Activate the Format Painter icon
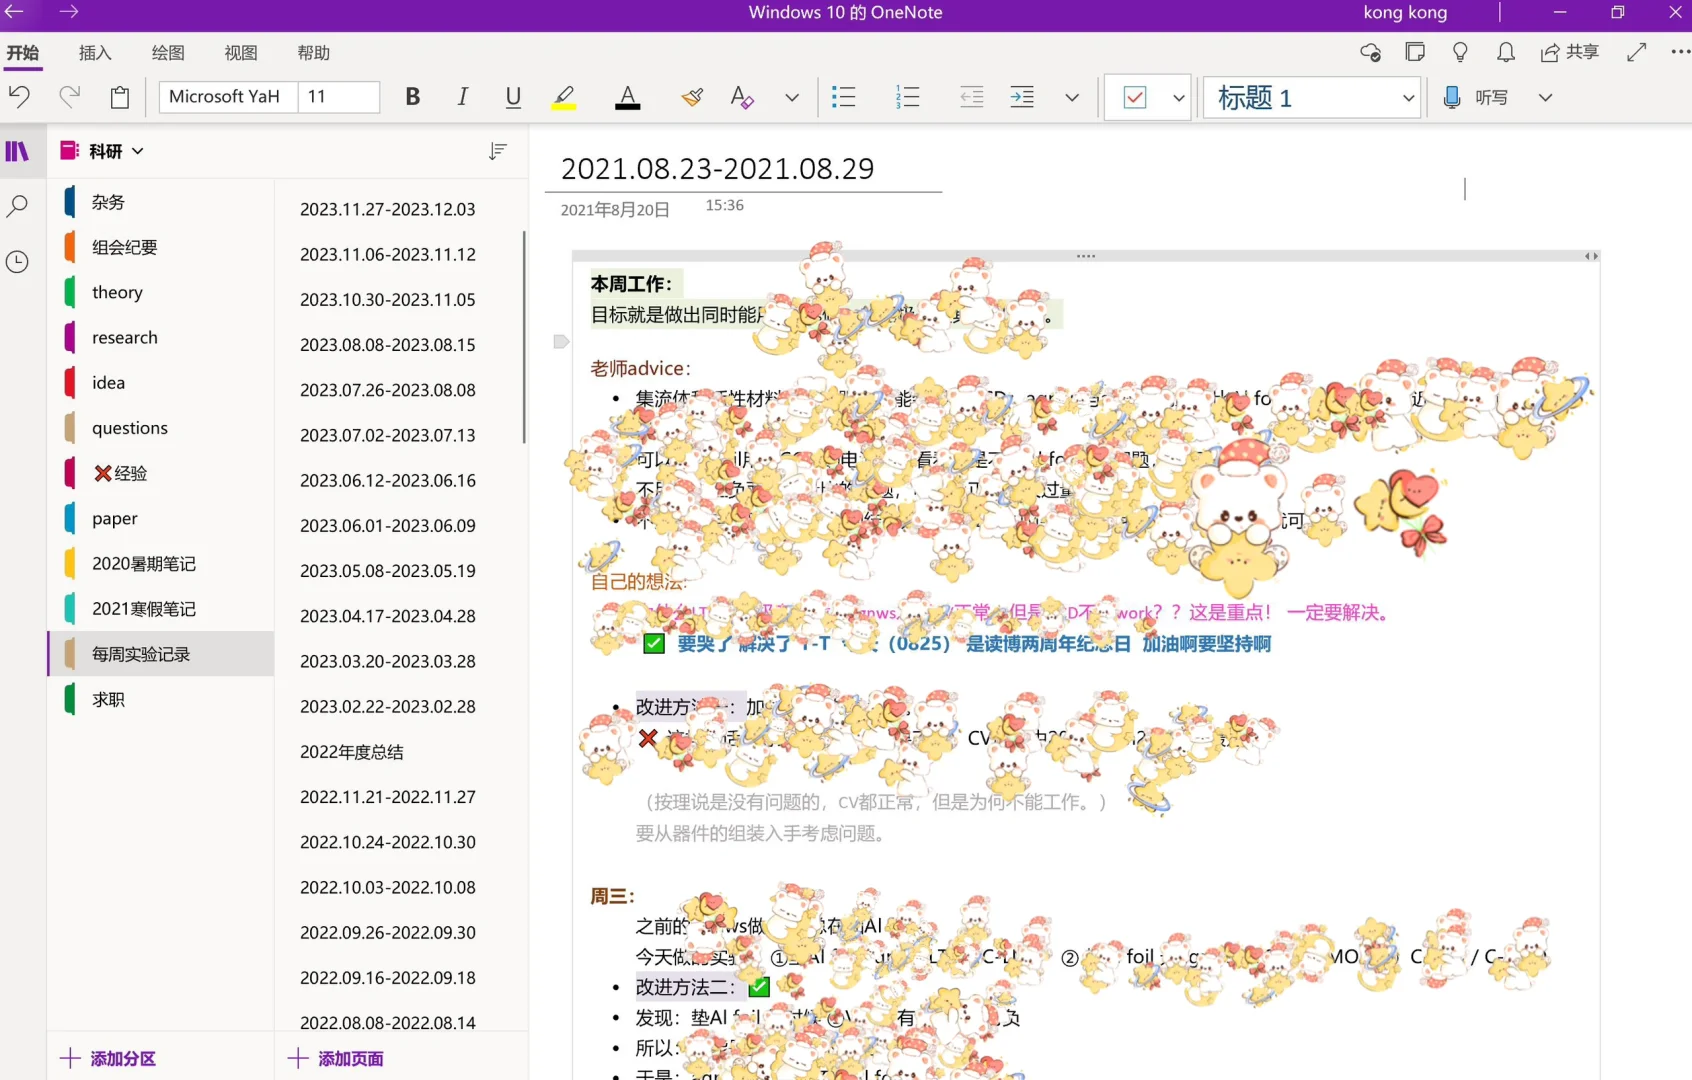Image resolution: width=1692 pixels, height=1080 pixels. pyautogui.click(x=692, y=97)
